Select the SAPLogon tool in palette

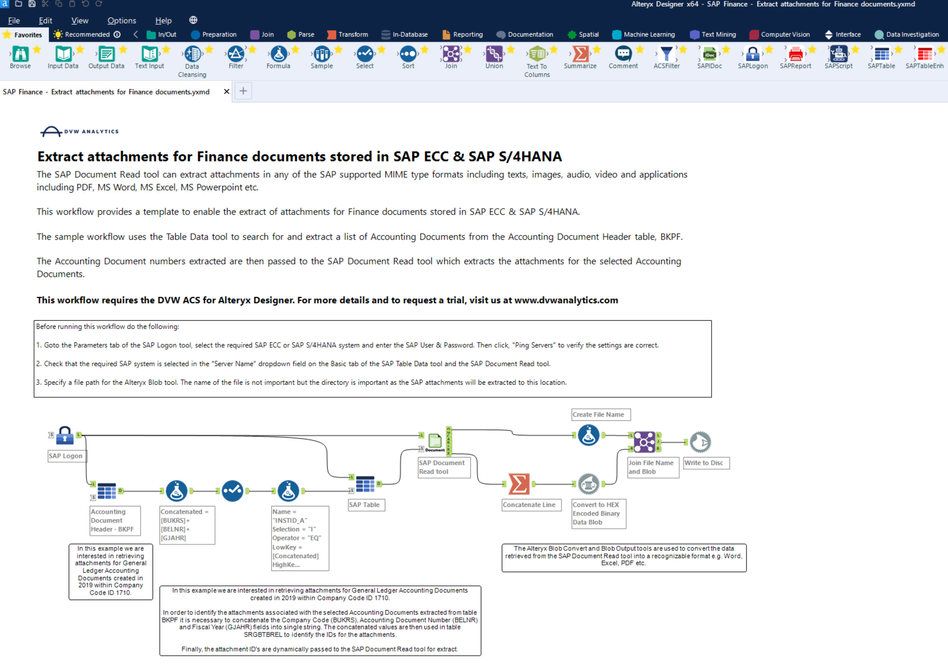coord(753,54)
